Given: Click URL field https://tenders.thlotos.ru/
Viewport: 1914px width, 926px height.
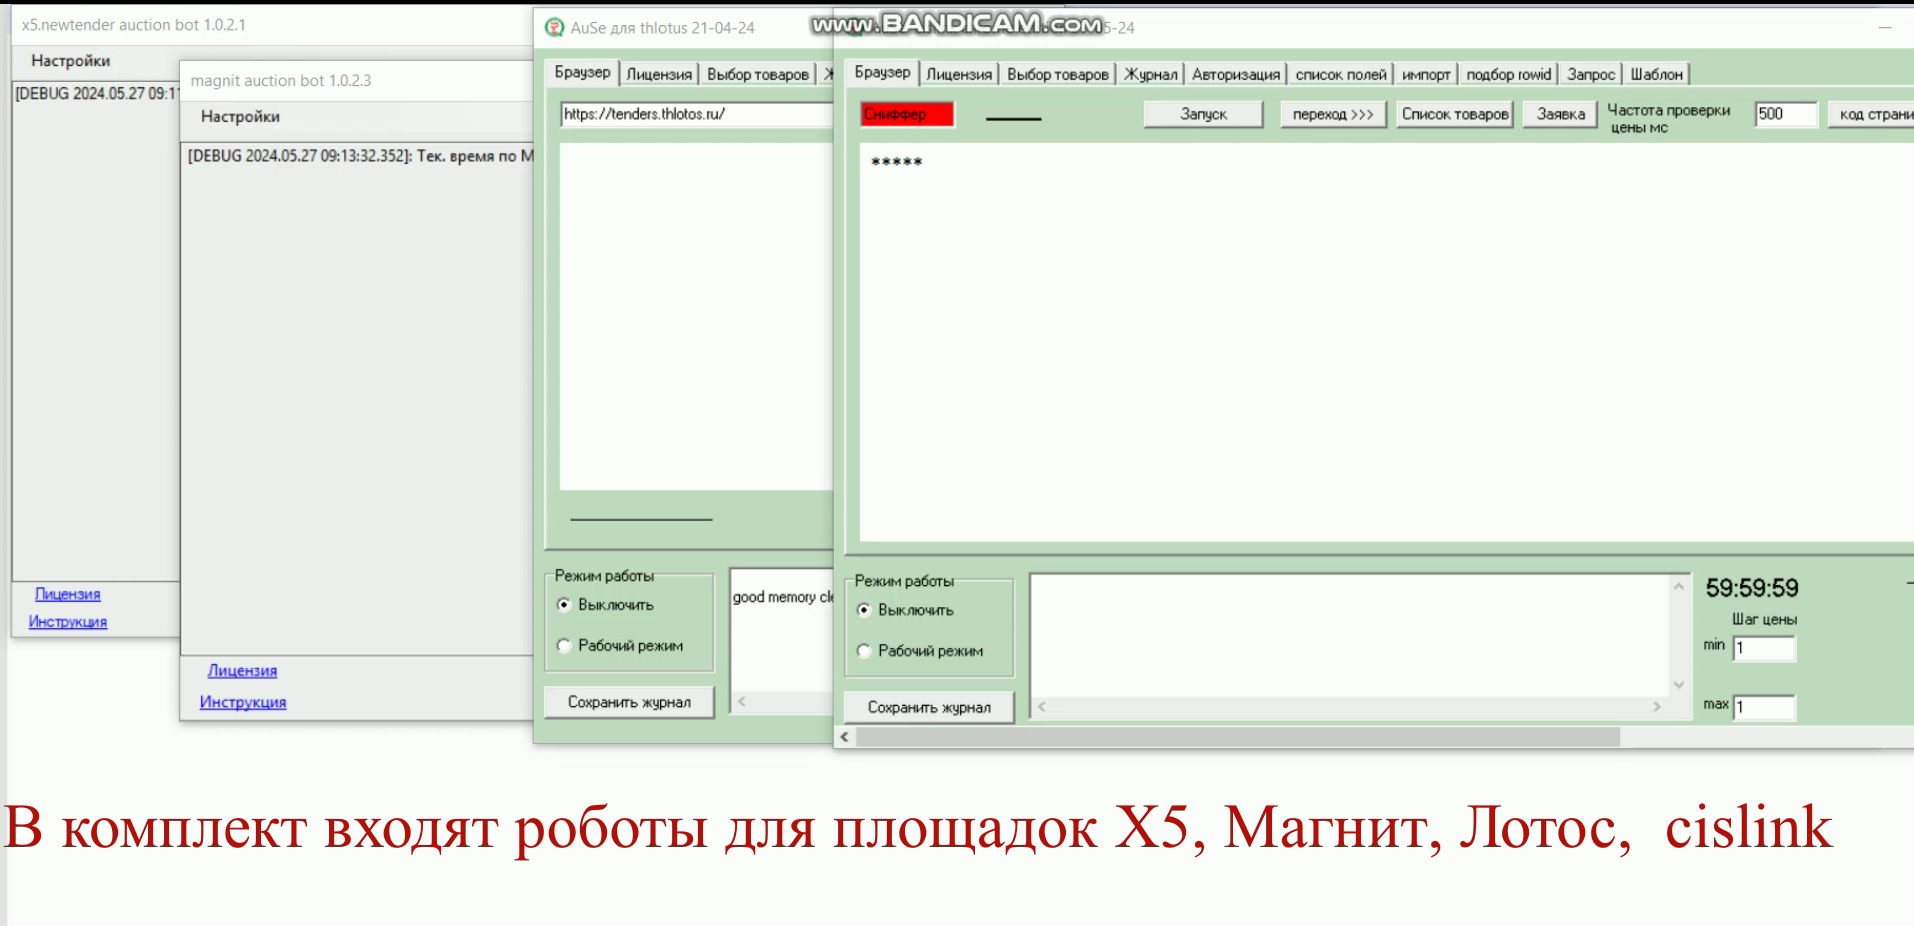Looking at the screenshot, I should (x=697, y=114).
